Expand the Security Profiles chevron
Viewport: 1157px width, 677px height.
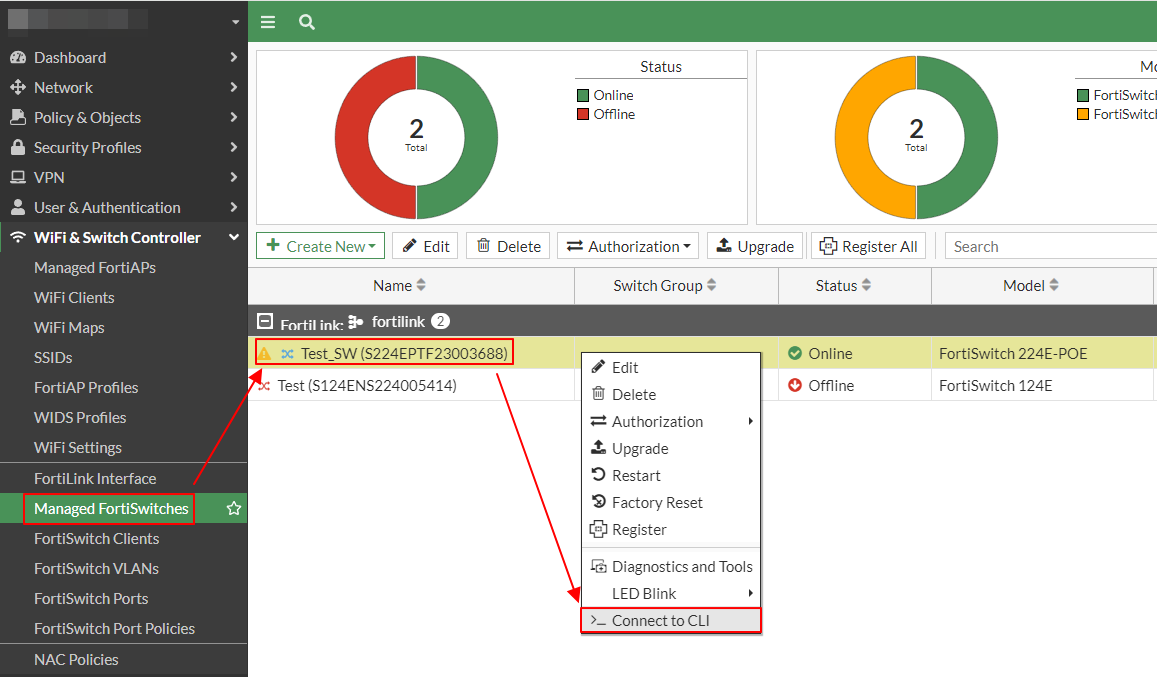click(234, 147)
